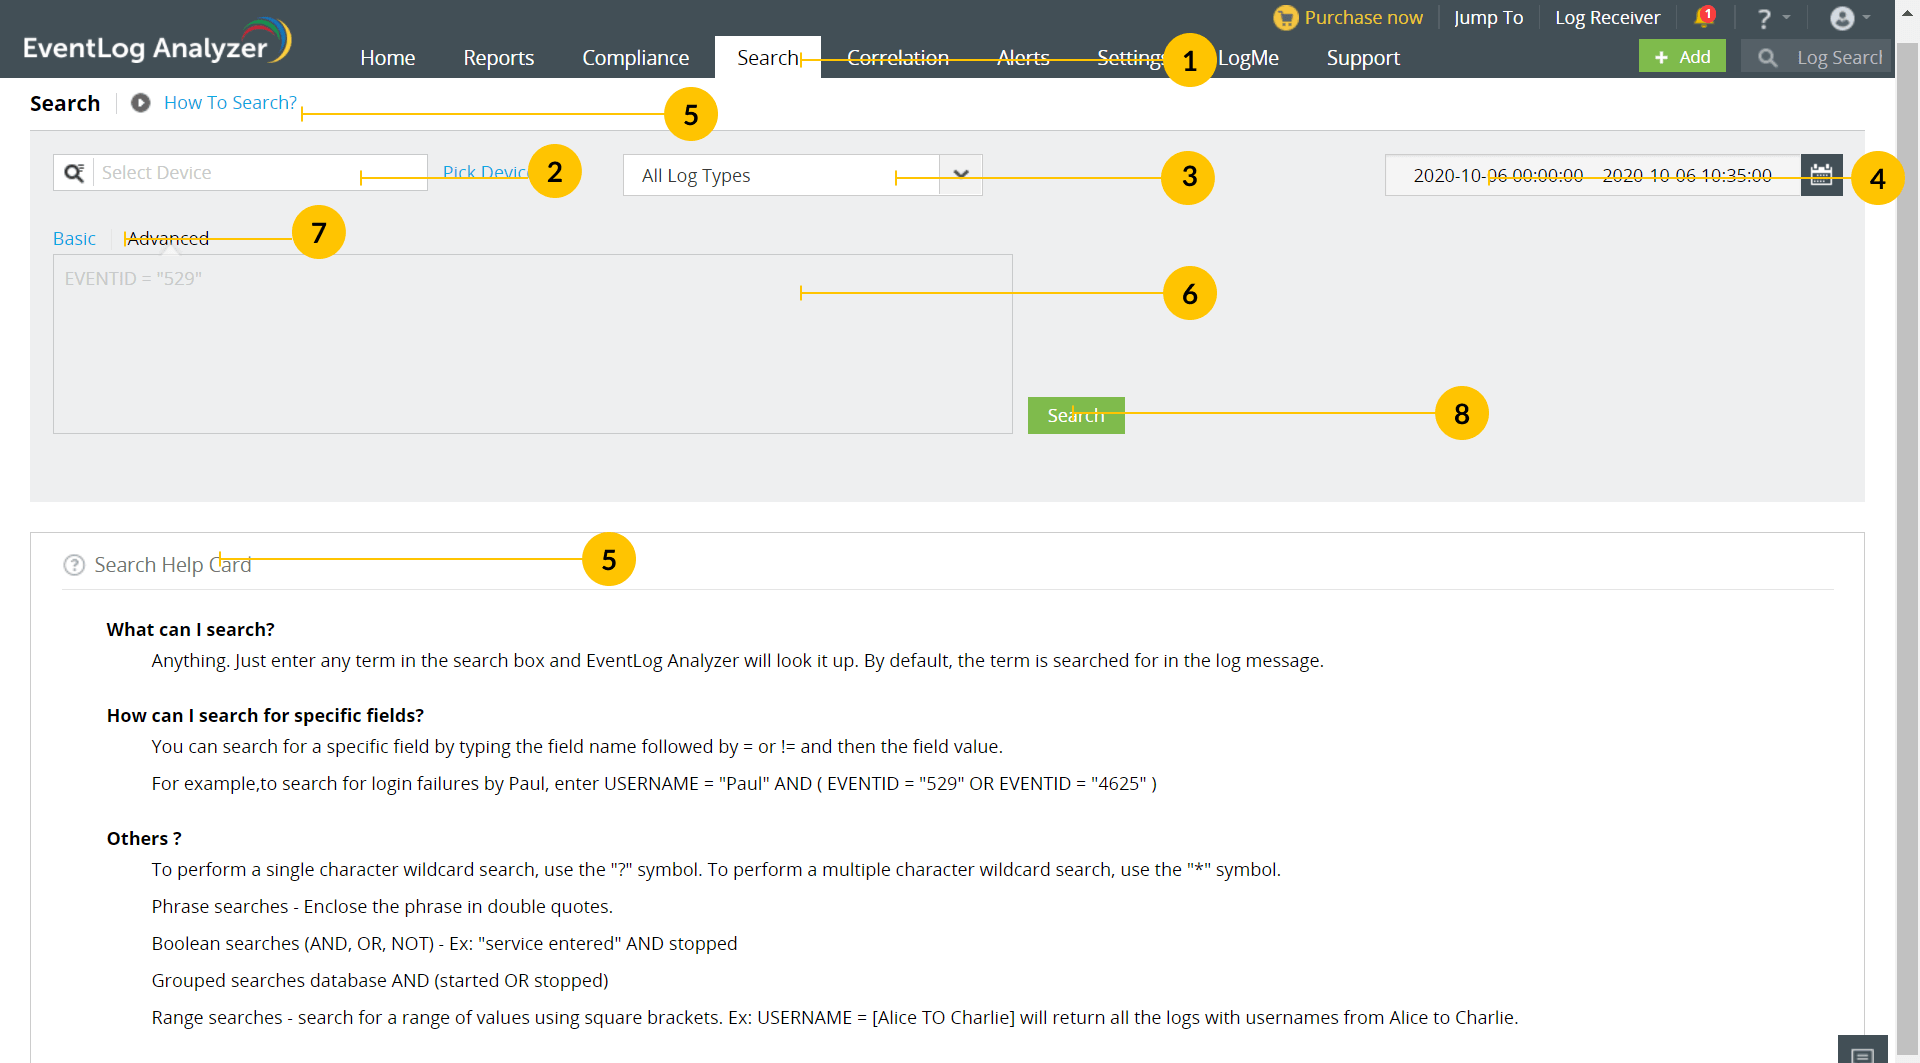The height and width of the screenshot is (1063, 1920).
Task: Open the LogMe tab
Action: click(1248, 58)
